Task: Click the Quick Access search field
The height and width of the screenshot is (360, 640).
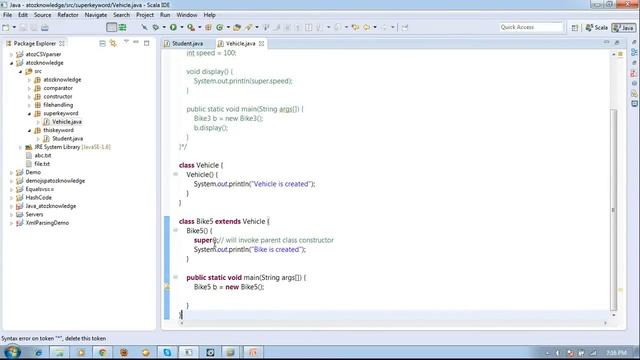Action: pyautogui.click(x=531, y=27)
